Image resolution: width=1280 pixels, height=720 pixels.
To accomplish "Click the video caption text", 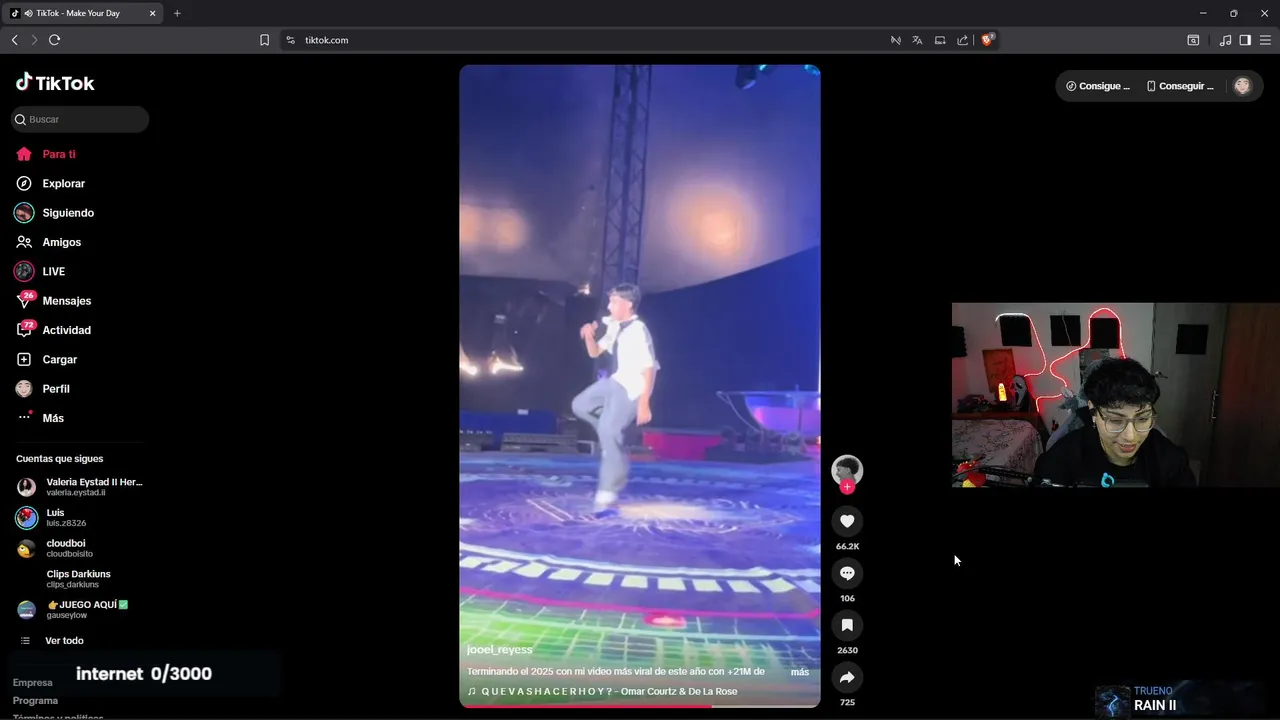I will (x=616, y=672).
